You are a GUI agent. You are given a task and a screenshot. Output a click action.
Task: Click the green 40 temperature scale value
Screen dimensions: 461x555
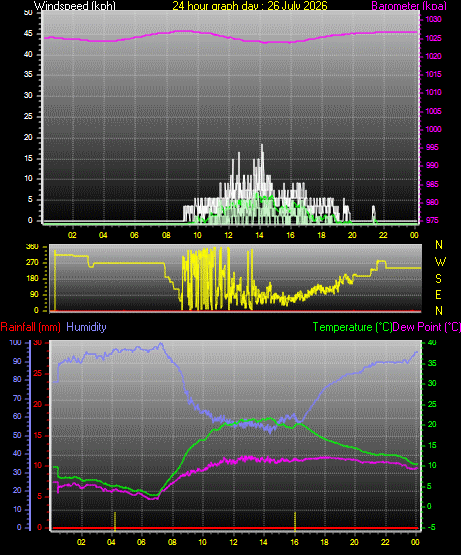432,343
